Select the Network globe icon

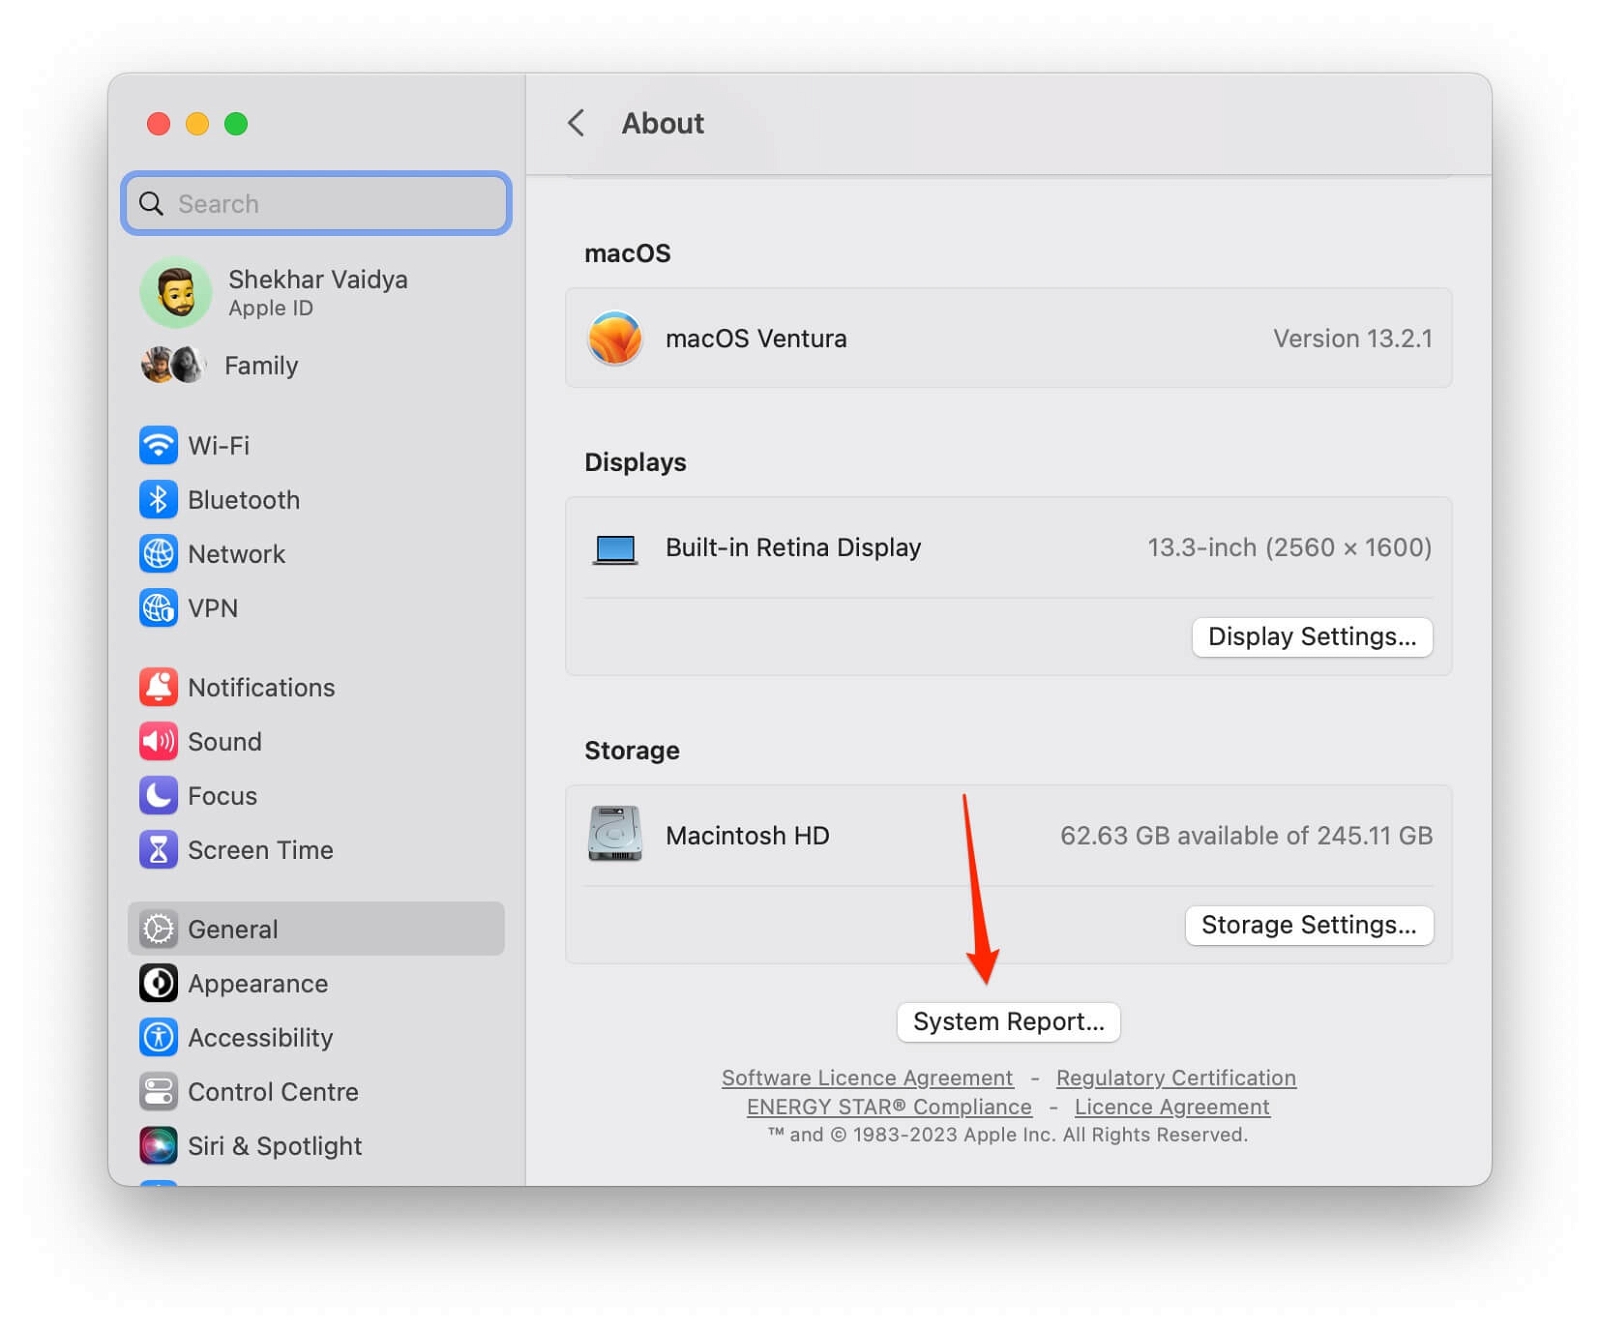point(158,553)
